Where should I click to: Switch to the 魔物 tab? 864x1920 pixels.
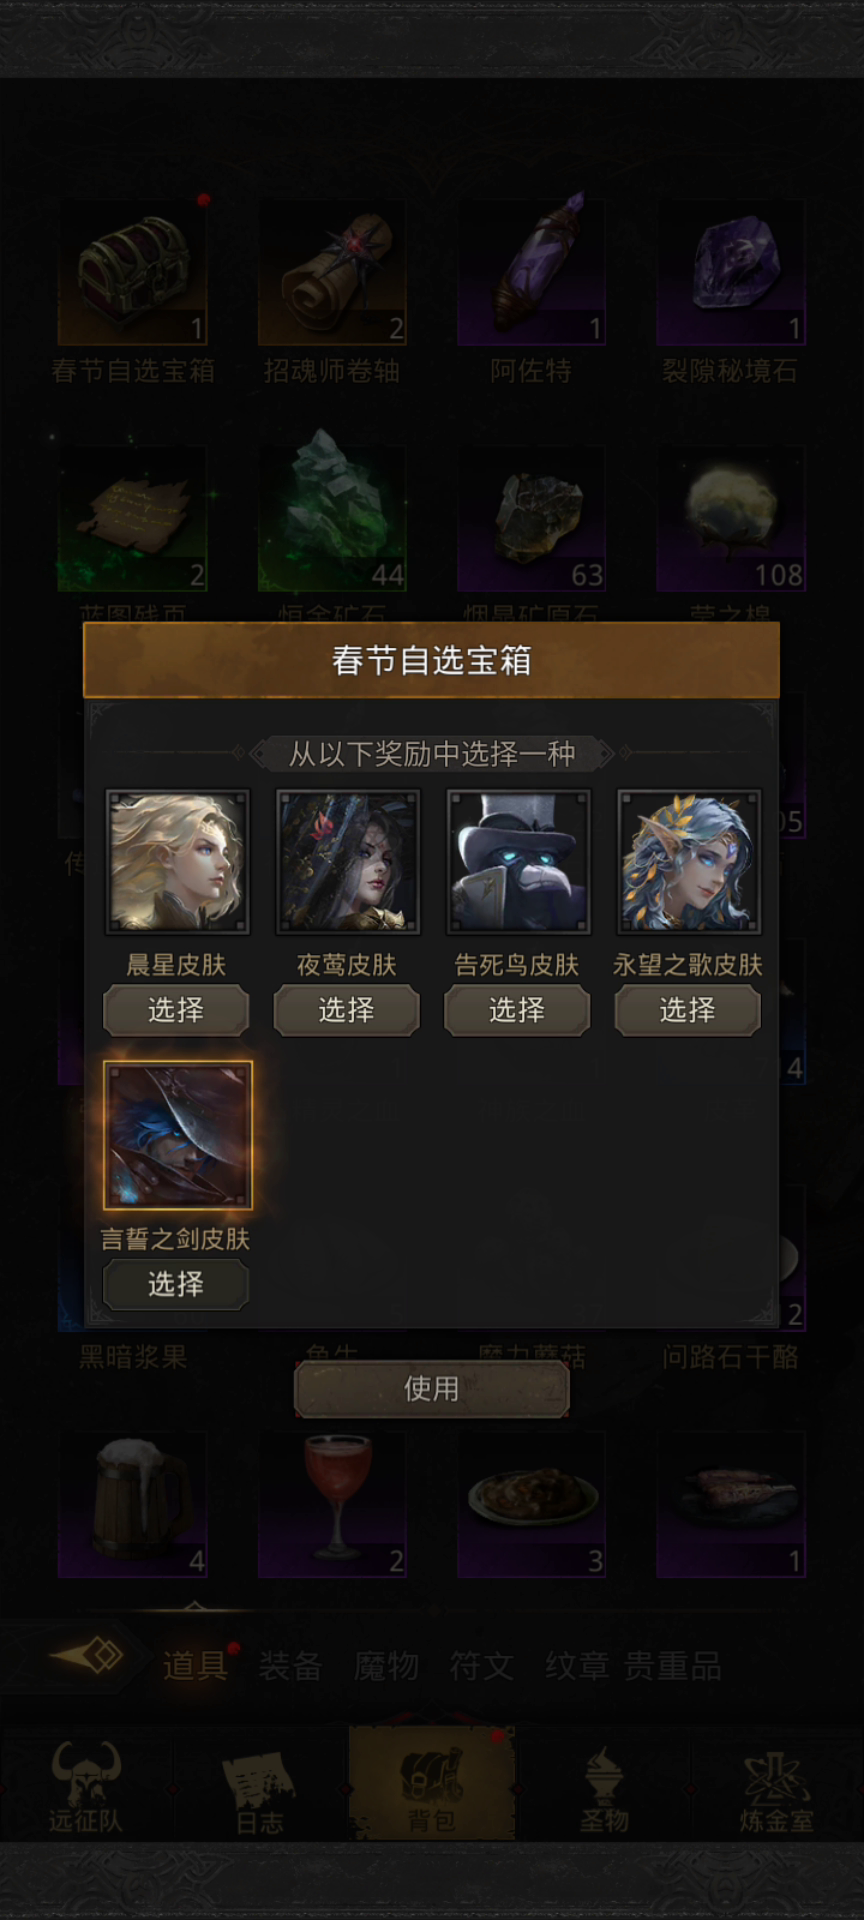pos(387,1666)
